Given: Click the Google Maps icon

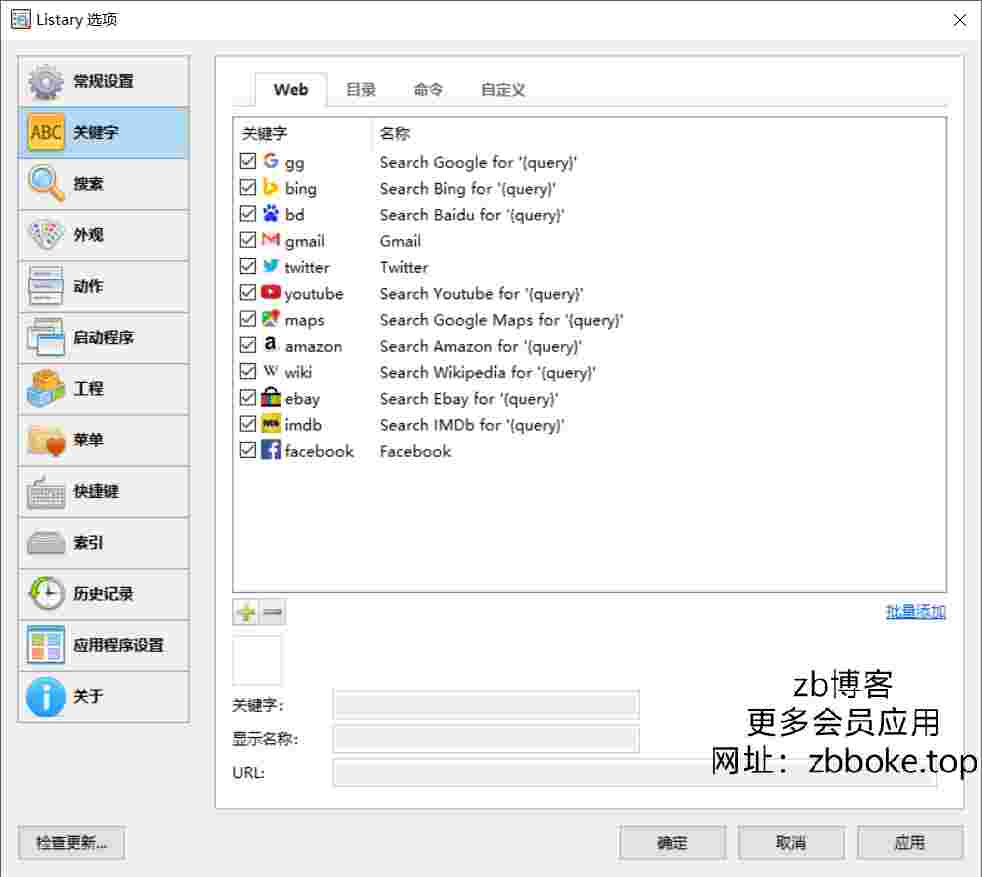Looking at the screenshot, I should (271, 318).
